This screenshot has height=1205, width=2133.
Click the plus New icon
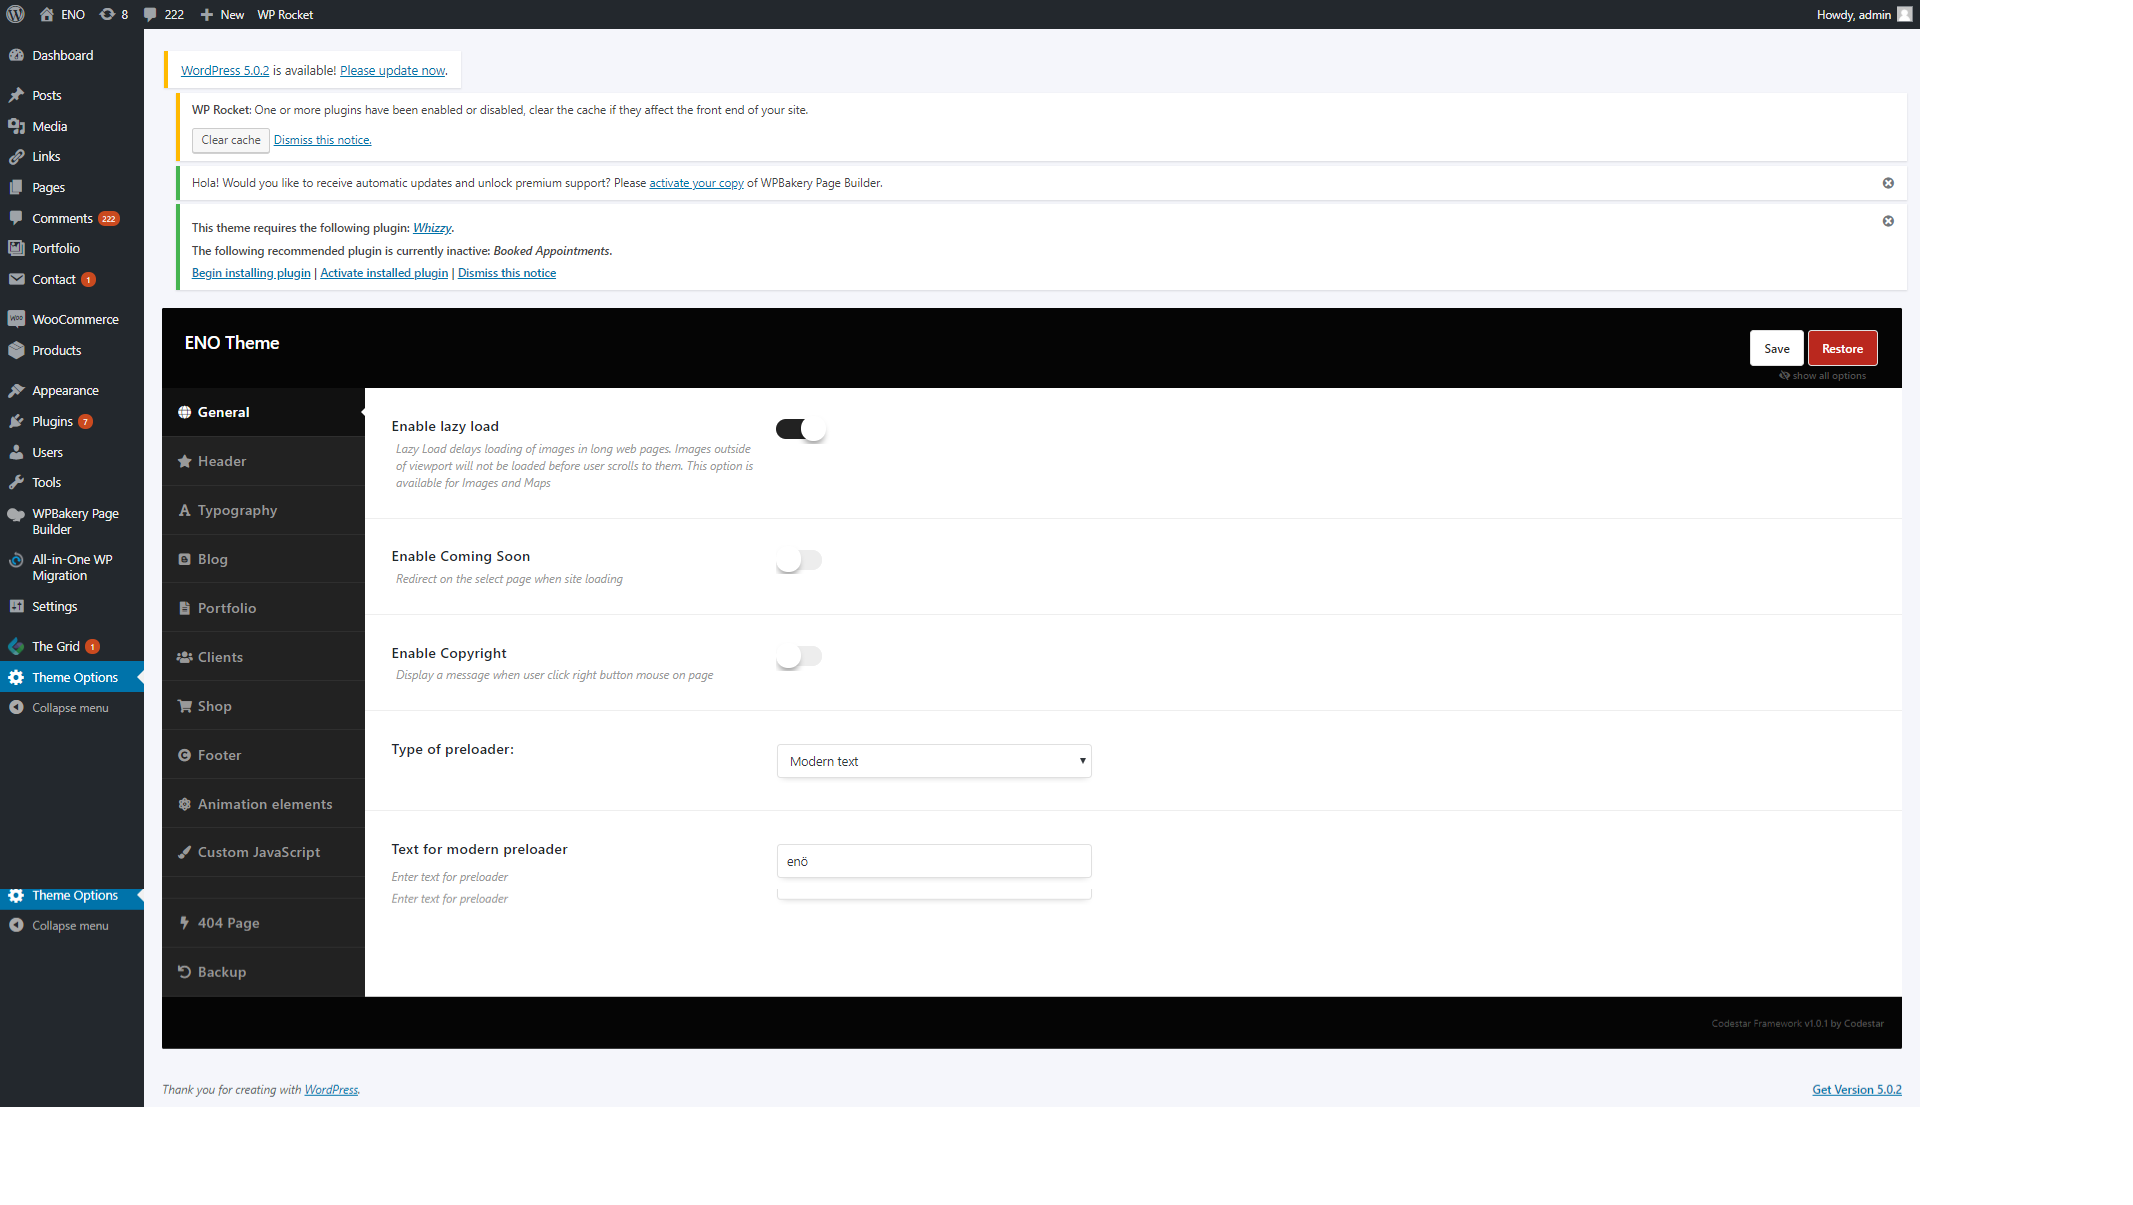click(x=207, y=14)
